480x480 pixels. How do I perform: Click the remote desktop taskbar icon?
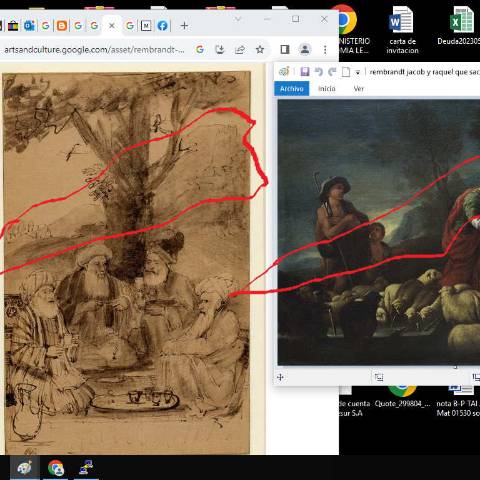pyautogui.click(x=86, y=468)
